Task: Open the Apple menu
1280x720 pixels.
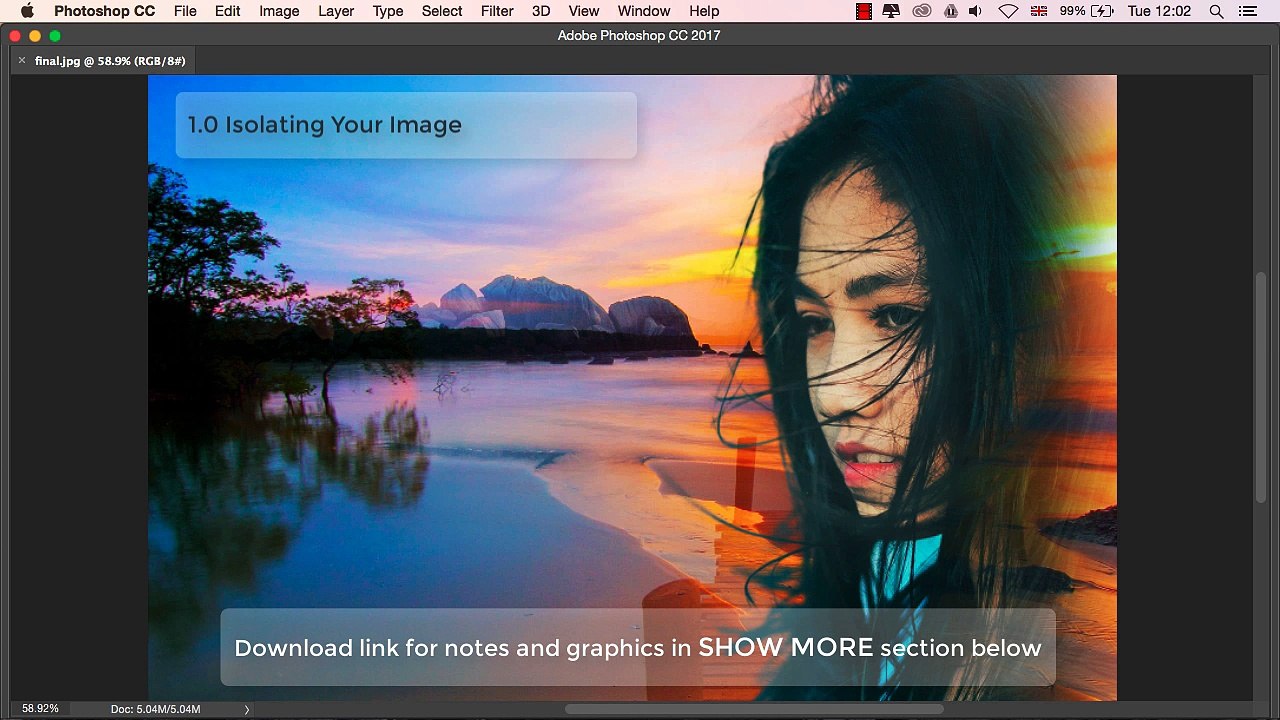Action: point(27,11)
